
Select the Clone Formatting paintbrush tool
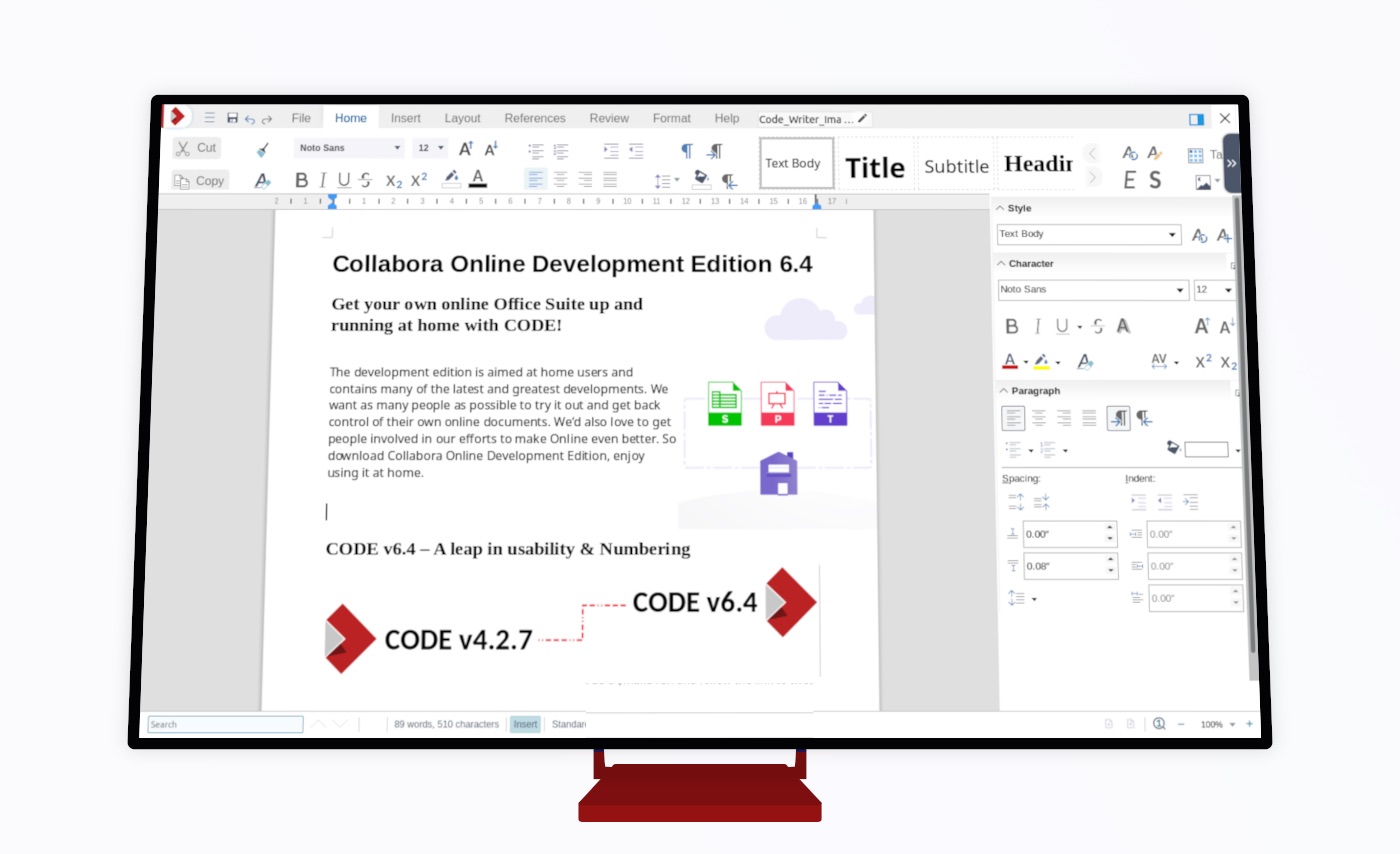(263, 149)
